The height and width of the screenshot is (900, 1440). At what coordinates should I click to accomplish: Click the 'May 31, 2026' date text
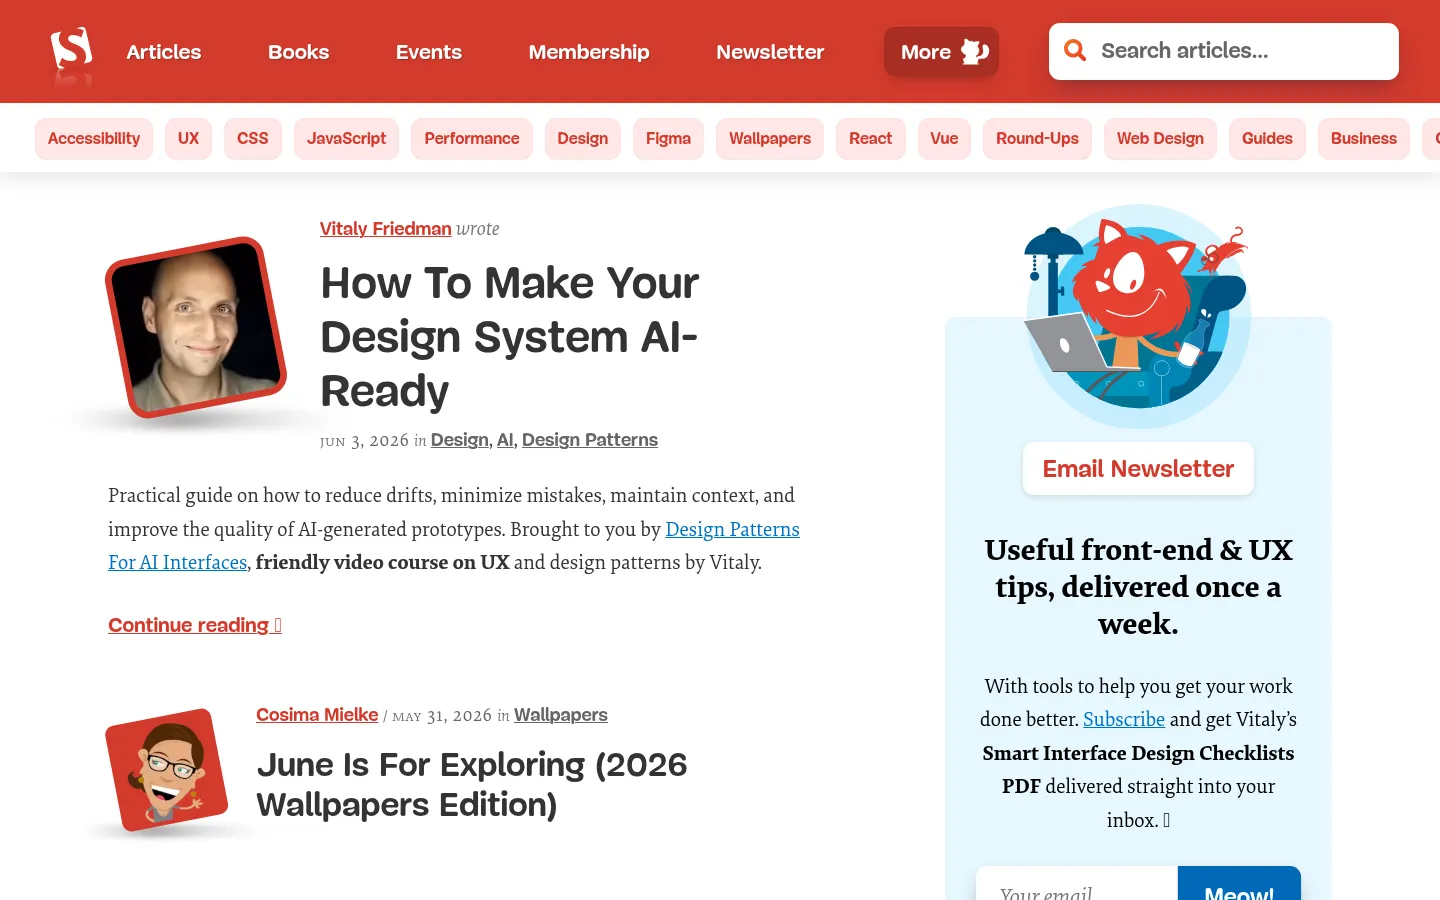pos(442,716)
